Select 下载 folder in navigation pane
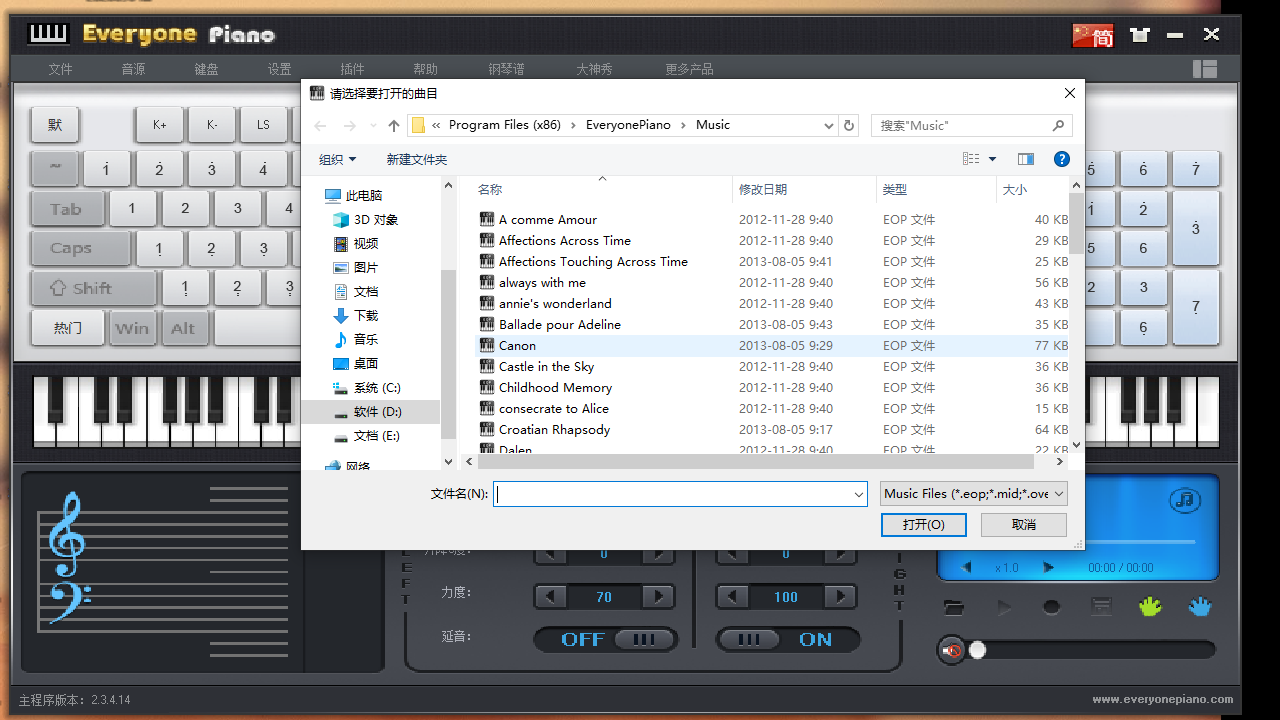This screenshot has height=720, width=1280. 366,315
